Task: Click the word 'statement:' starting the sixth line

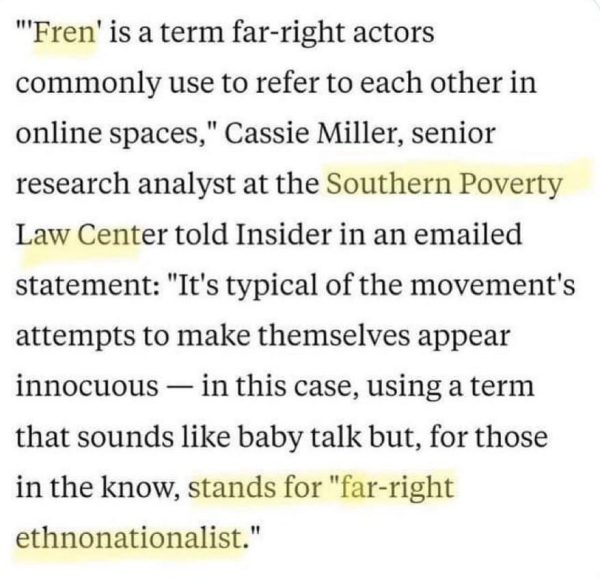Action: pos(79,286)
